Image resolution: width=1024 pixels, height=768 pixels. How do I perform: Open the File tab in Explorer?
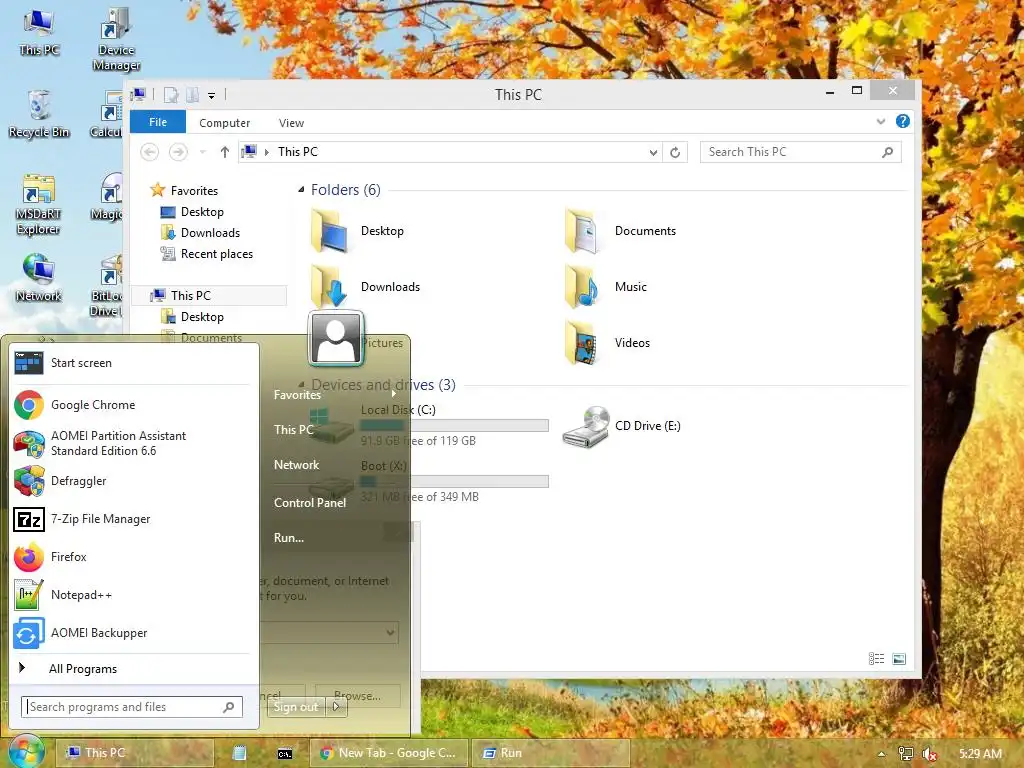[x=158, y=122]
